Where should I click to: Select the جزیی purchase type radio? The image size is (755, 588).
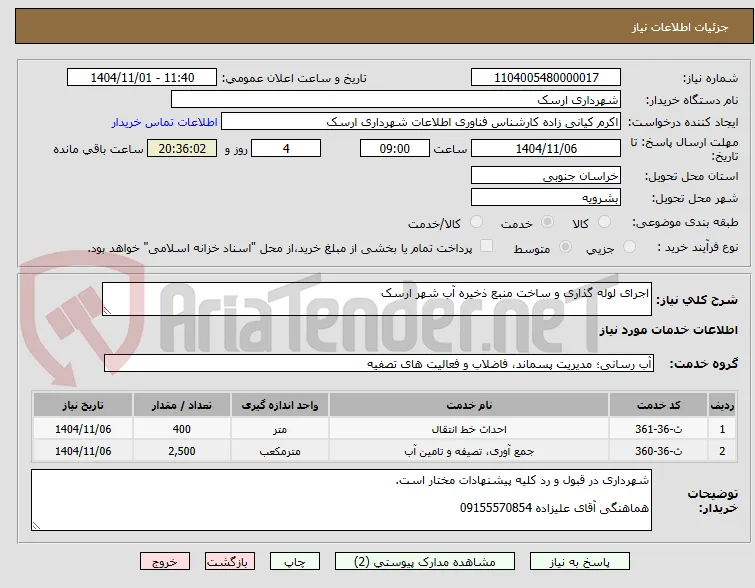point(629,247)
